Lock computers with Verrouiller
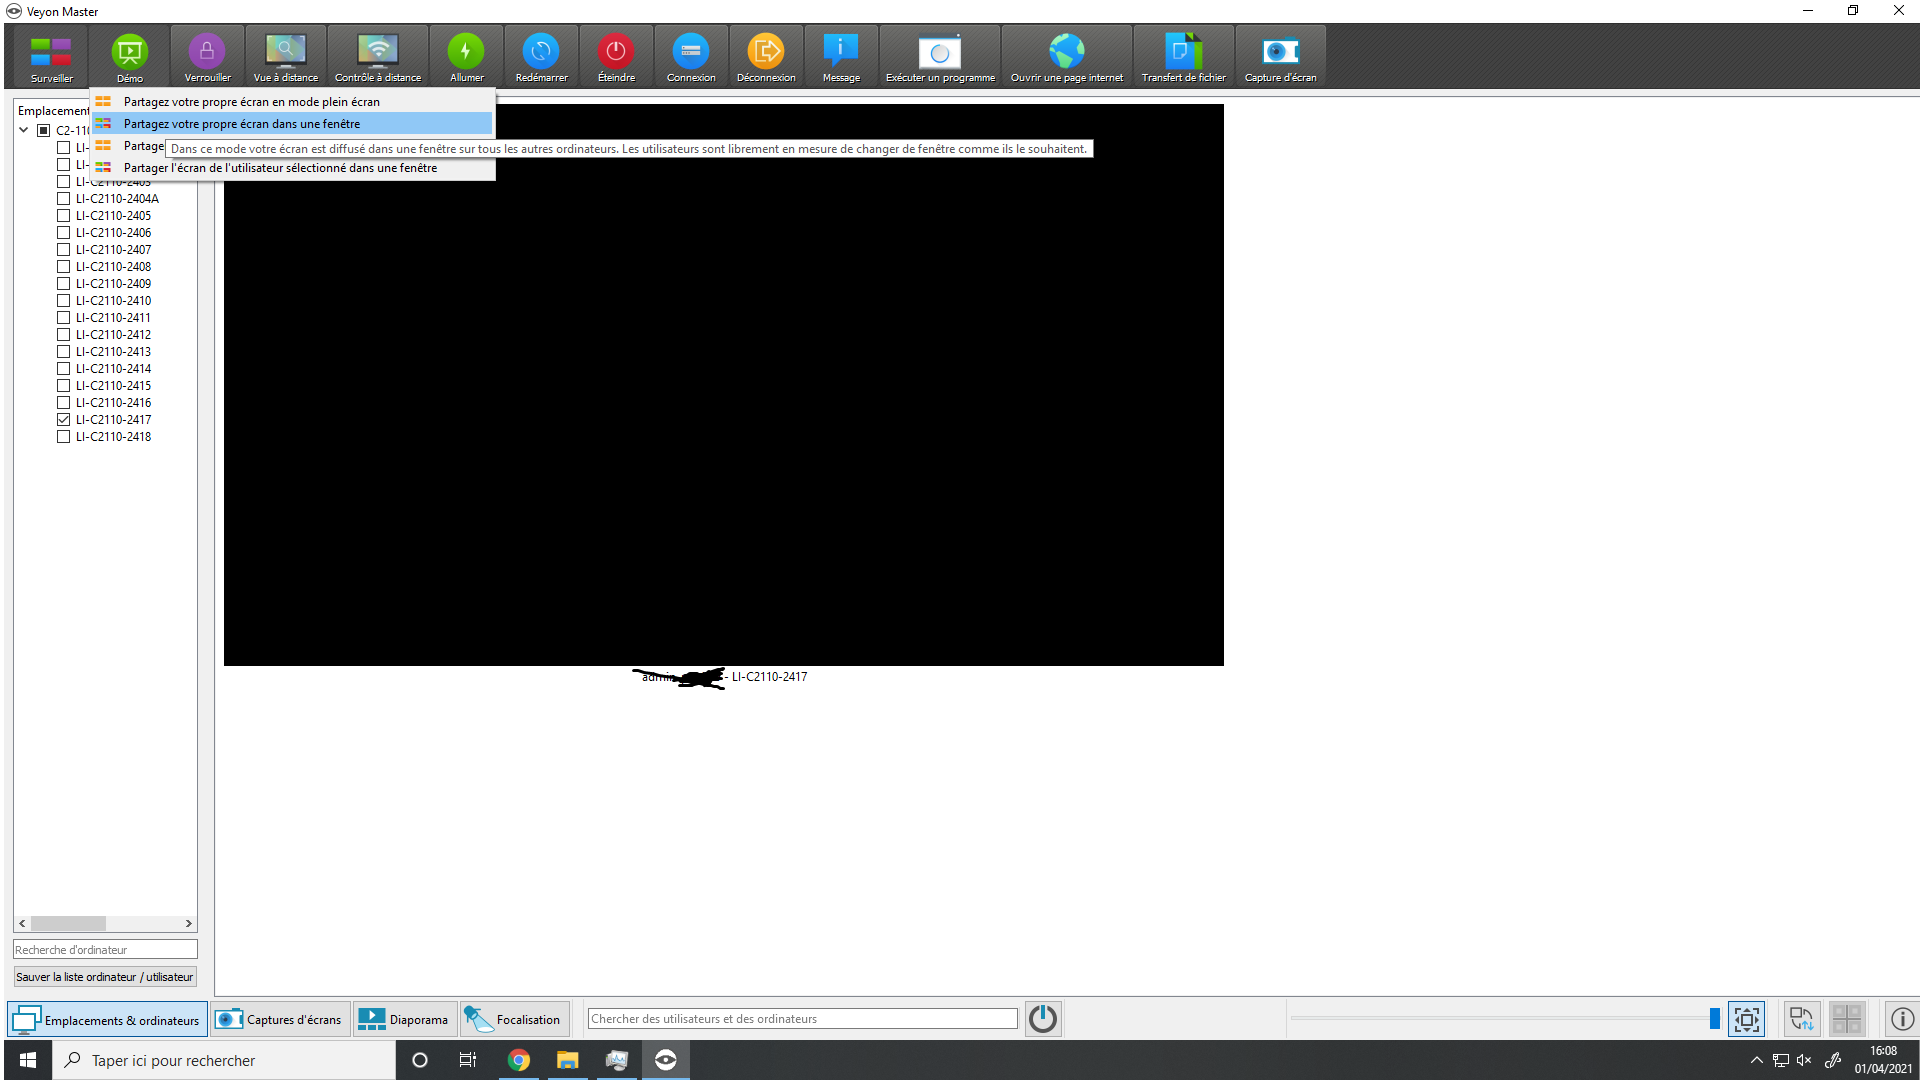This screenshot has width=1920, height=1080. coord(207,57)
